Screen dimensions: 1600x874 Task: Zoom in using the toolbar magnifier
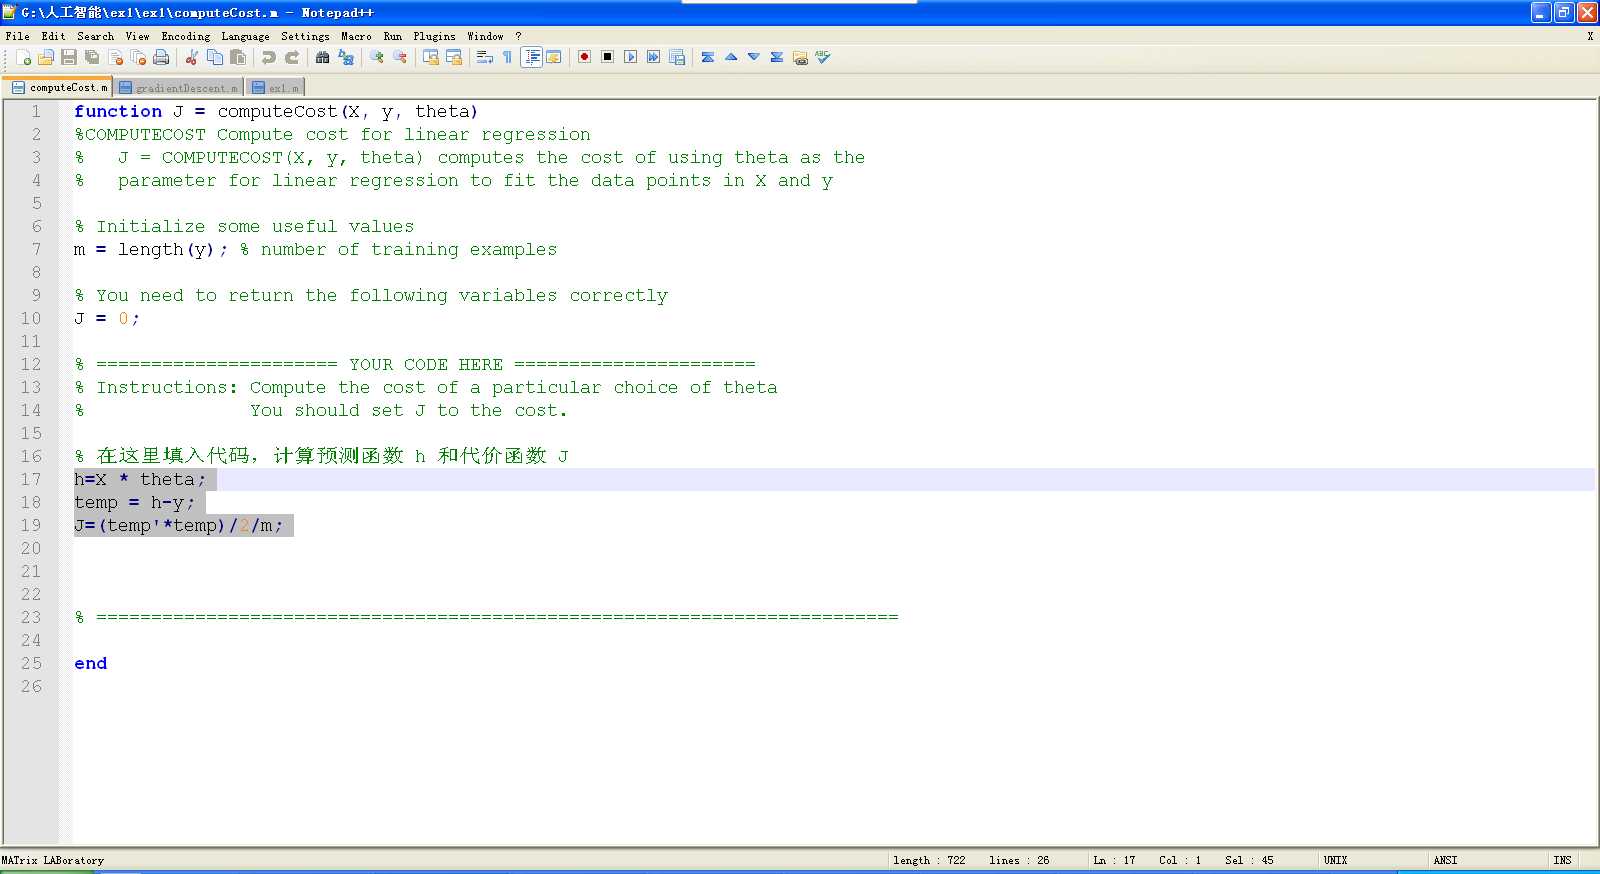[376, 58]
